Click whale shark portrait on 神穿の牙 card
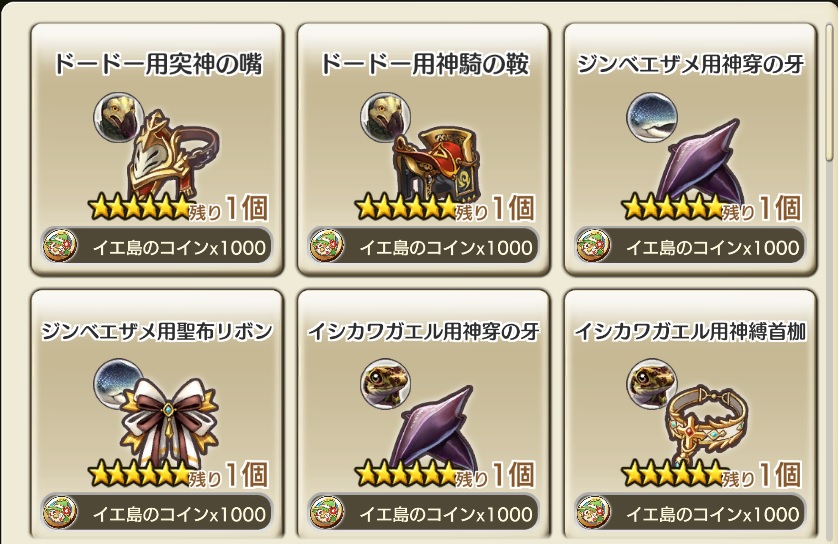Viewport: 838px width, 544px height. point(651,117)
